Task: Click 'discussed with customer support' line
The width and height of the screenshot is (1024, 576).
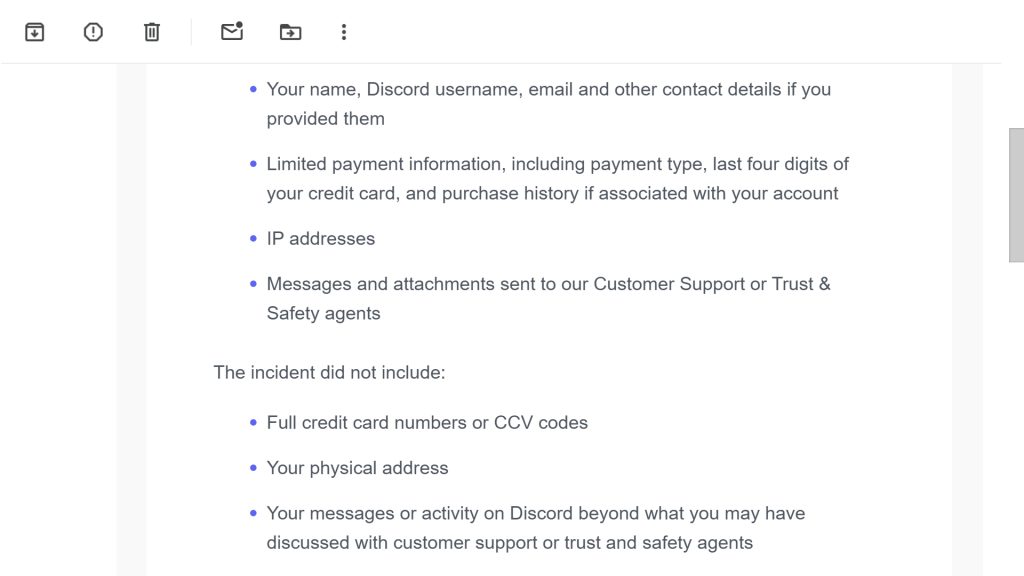Action: 509,543
